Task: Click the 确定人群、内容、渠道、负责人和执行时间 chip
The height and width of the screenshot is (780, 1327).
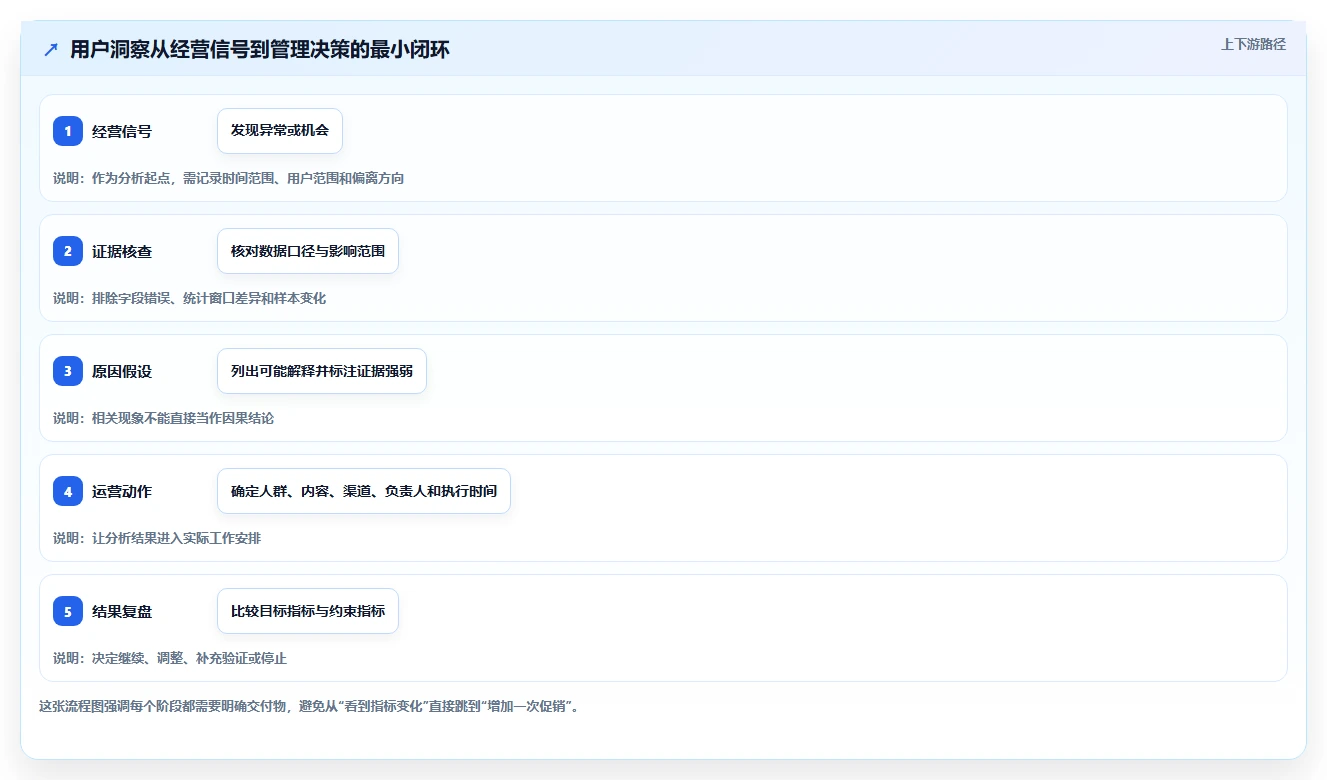Action: coord(364,491)
